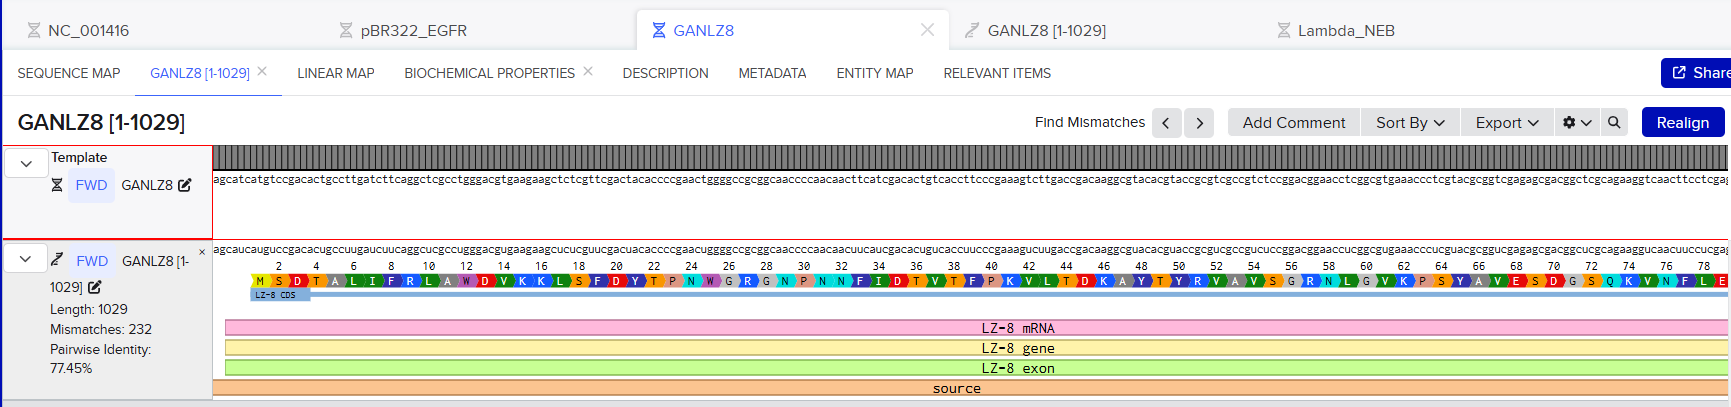Open the gear settings dropdown
Screen dimensions: 1731x407
[x=1576, y=122]
